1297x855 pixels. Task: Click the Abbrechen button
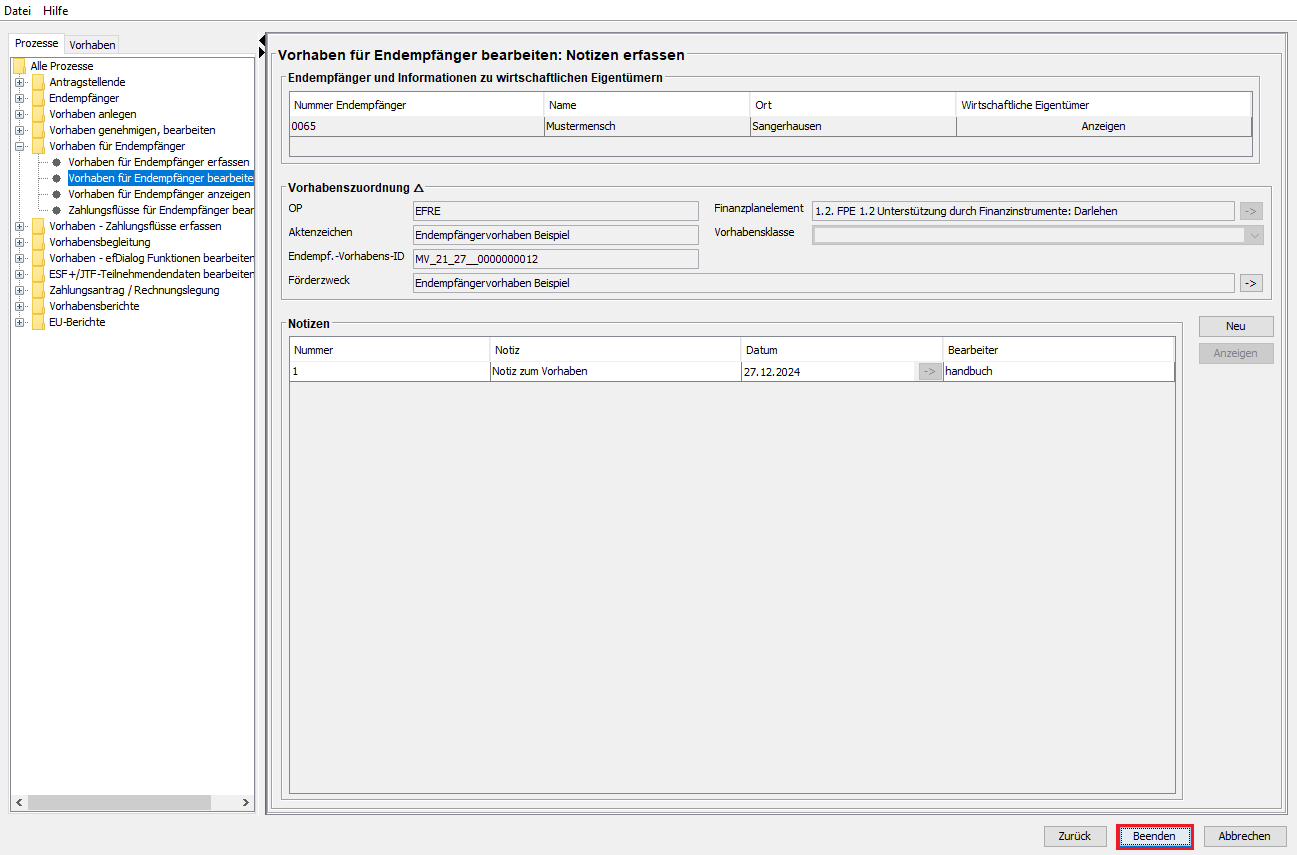1245,836
